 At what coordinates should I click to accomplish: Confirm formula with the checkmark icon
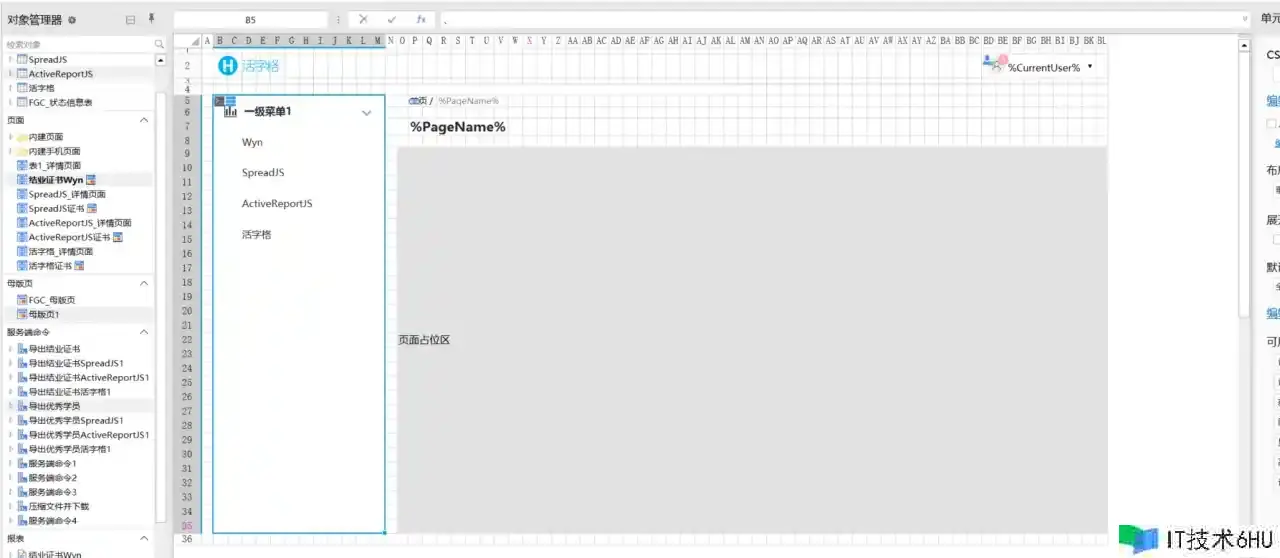pyautogui.click(x=392, y=19)
